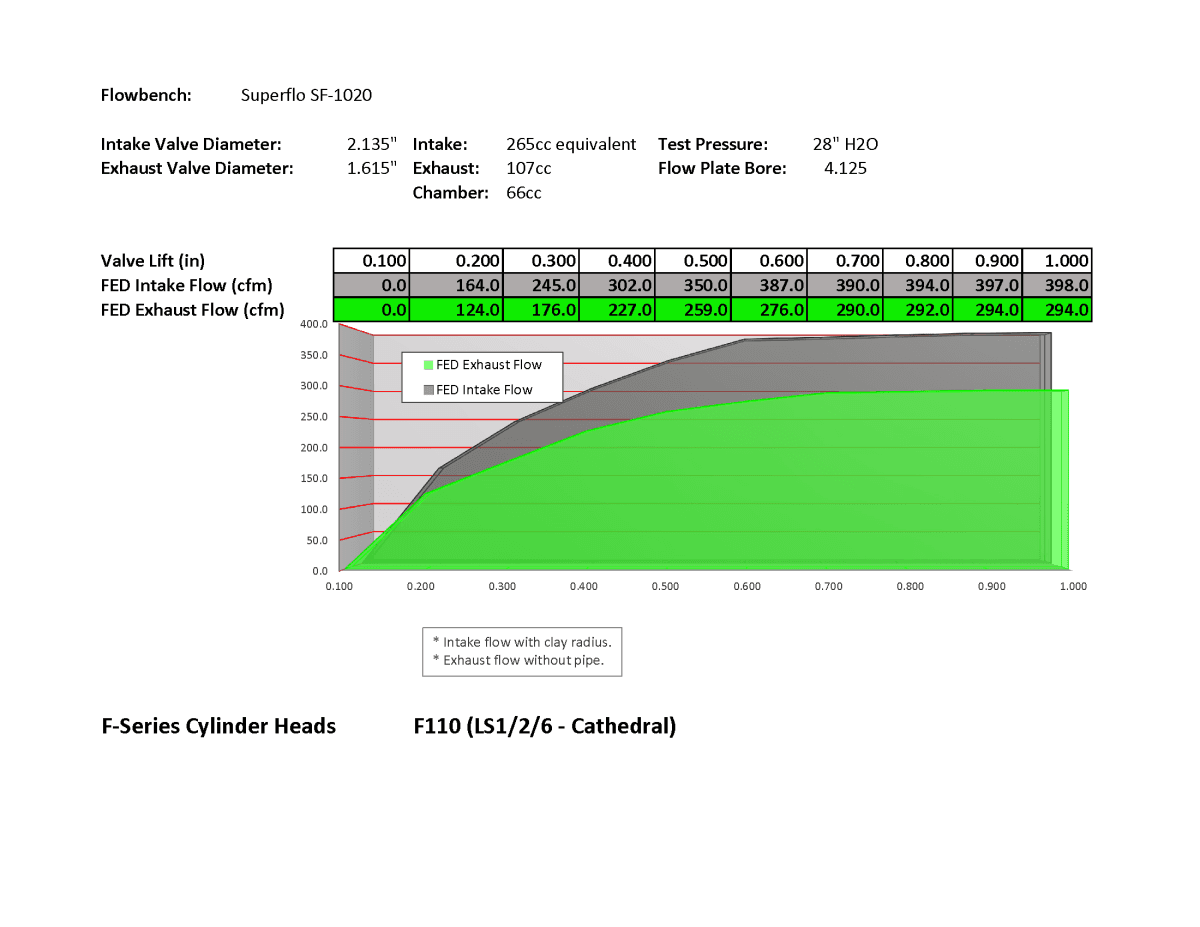Click the 1.000 valve lift table header cell

click(1058, 260)
